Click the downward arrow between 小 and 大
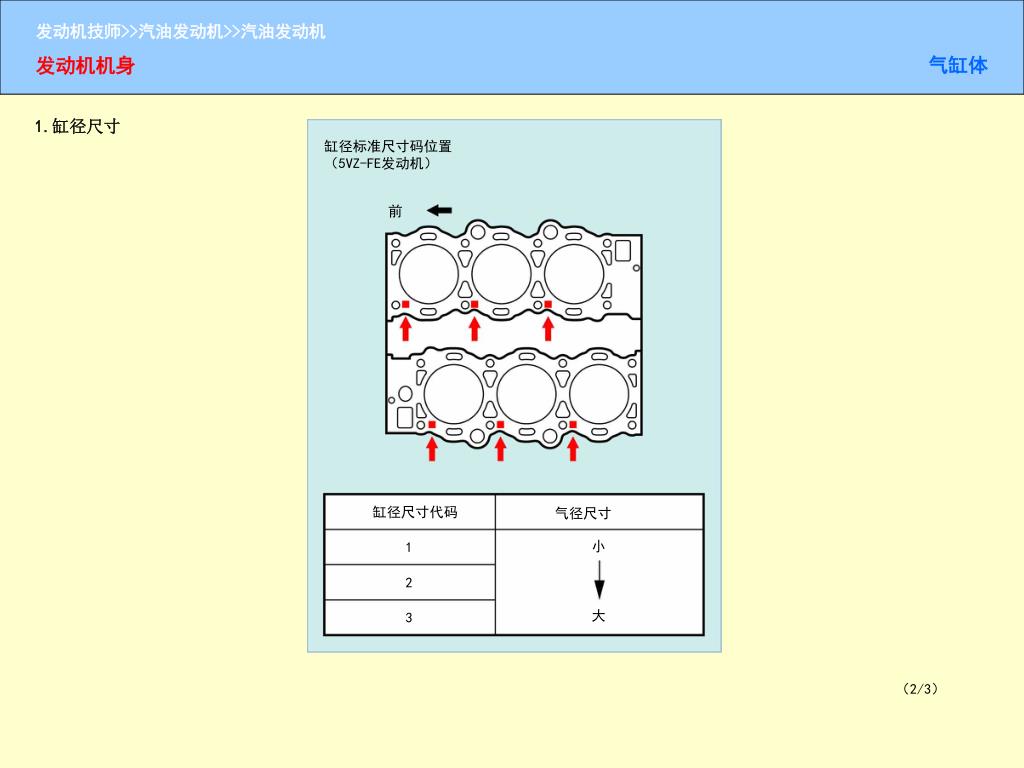 [x=599, y=580]
